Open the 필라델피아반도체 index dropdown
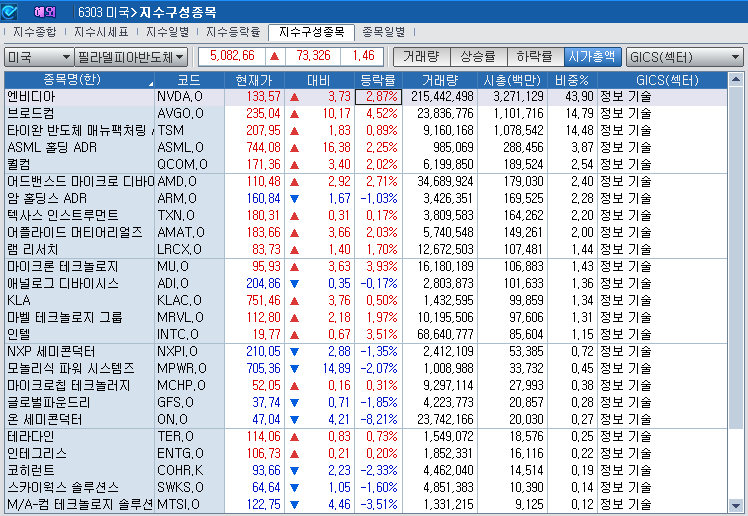This screenshot has height=516, width=748. (131, 57)
